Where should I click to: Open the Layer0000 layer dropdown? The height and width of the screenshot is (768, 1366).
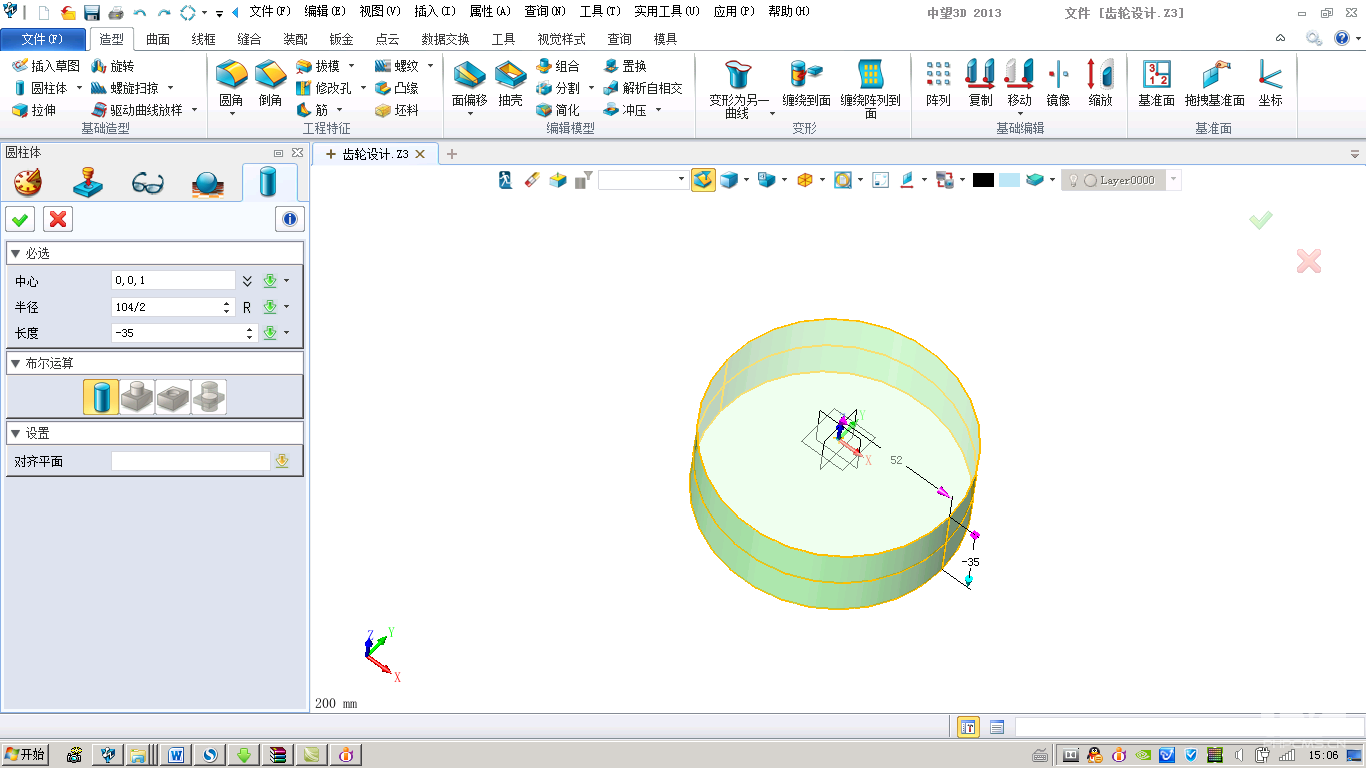pos(1173,180)
